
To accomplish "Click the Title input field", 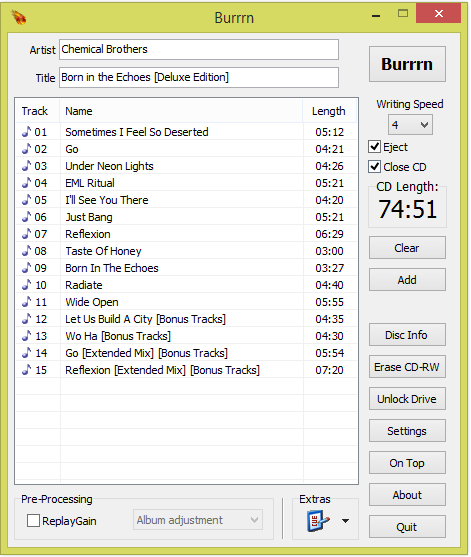I will coord(199,77).
